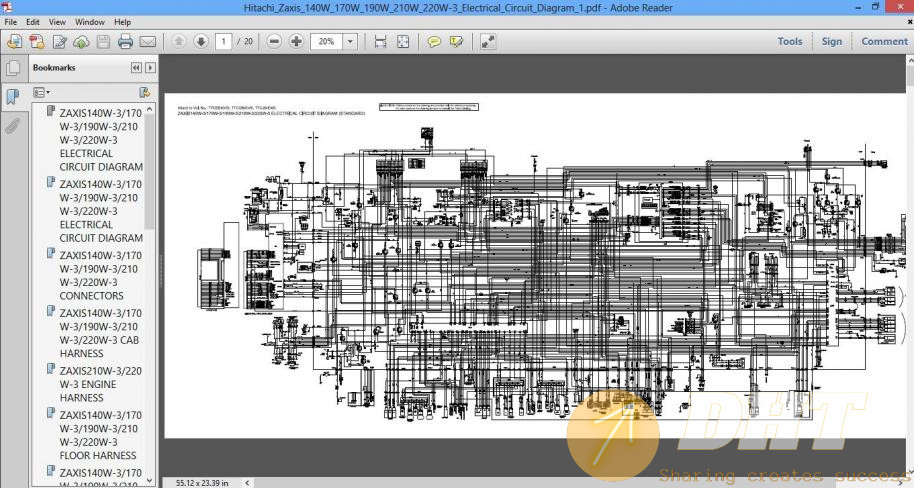The image size is (914, 488).
Task: Click the Send by email envelope icon
Action: (x=148, y=41)
